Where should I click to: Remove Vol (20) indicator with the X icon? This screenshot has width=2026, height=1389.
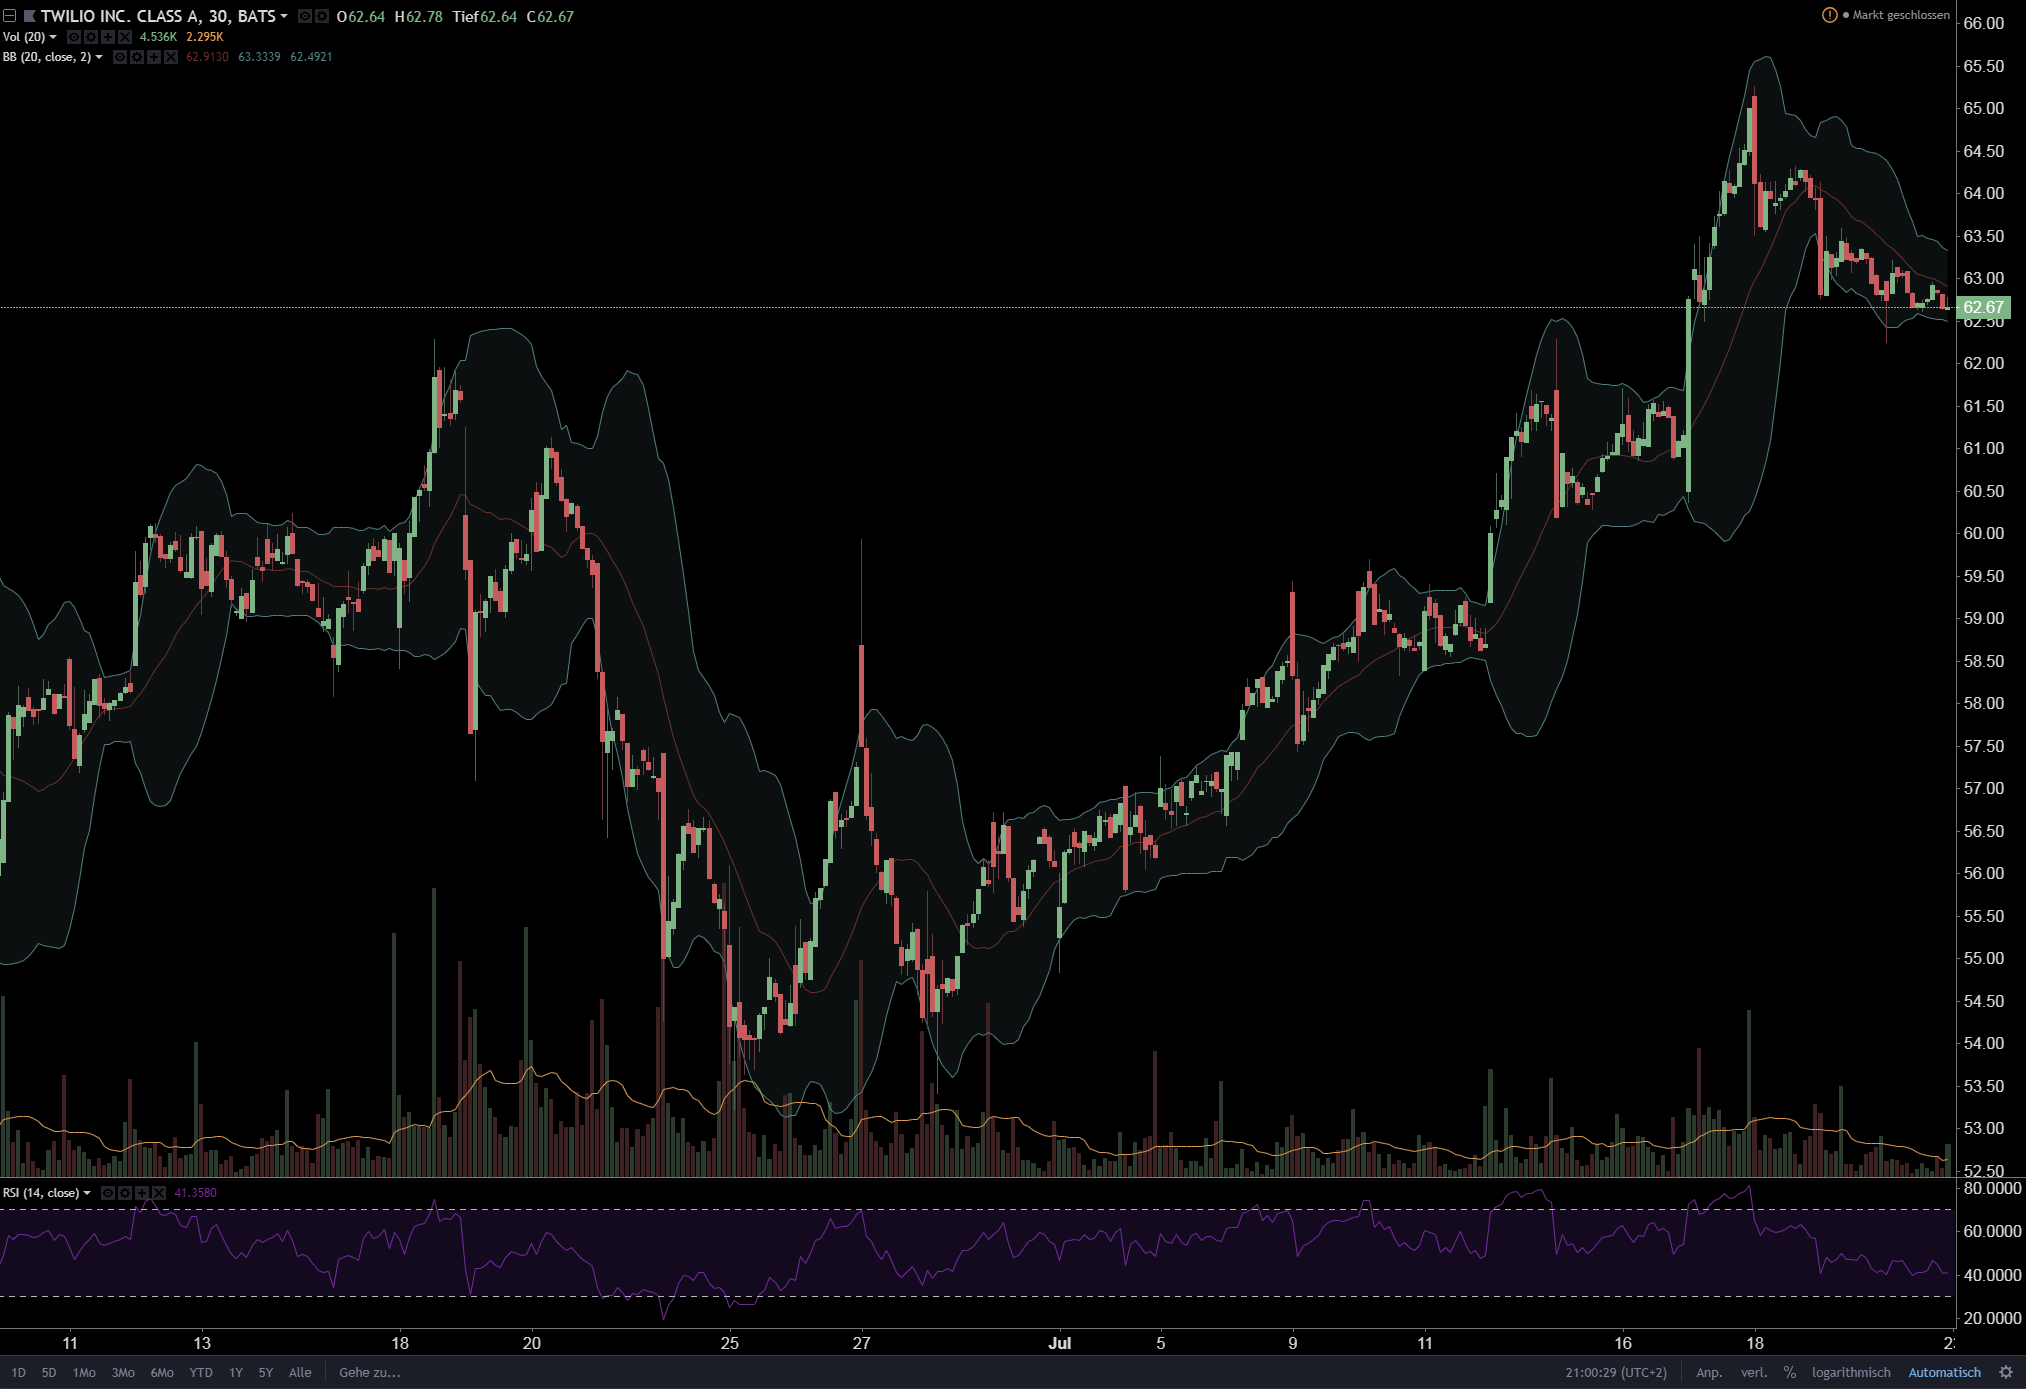coord(125,37)
